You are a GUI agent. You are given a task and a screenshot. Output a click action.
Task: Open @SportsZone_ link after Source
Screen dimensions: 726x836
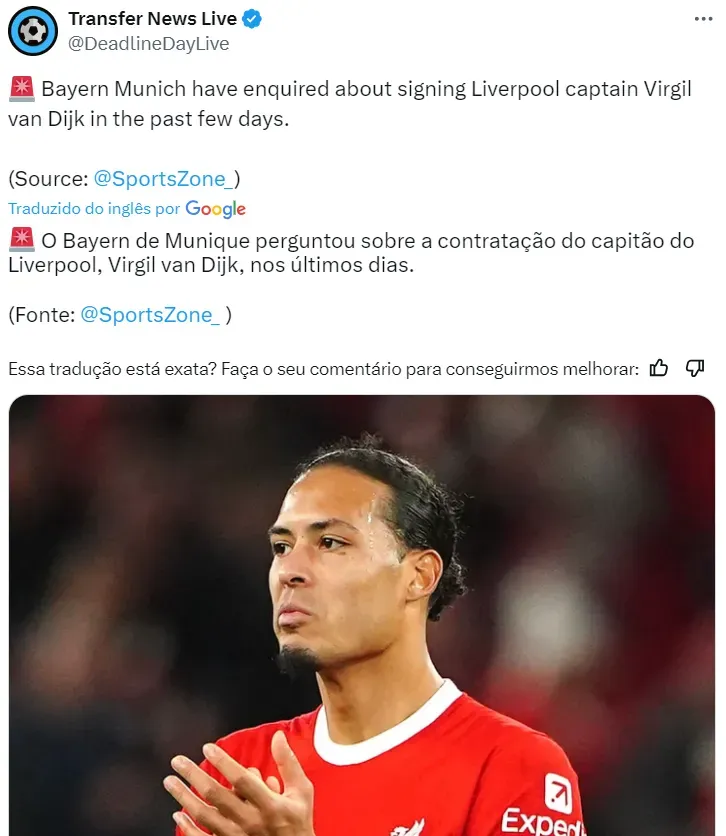[164, 179]
